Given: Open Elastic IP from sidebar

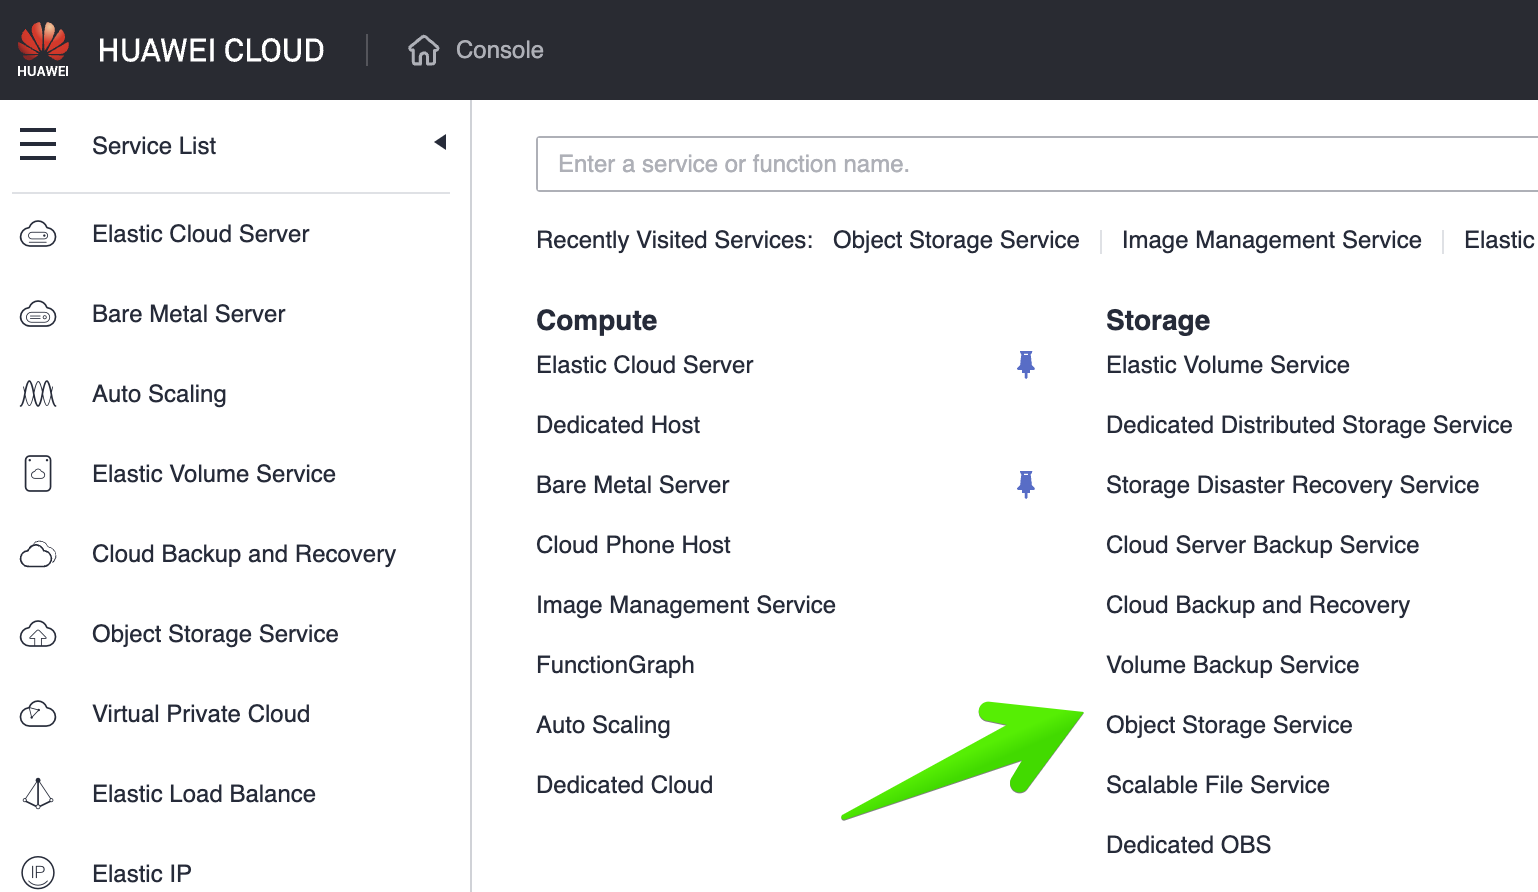Looking at the screenshot, I should pyautogui.click(x=142, y=874).
